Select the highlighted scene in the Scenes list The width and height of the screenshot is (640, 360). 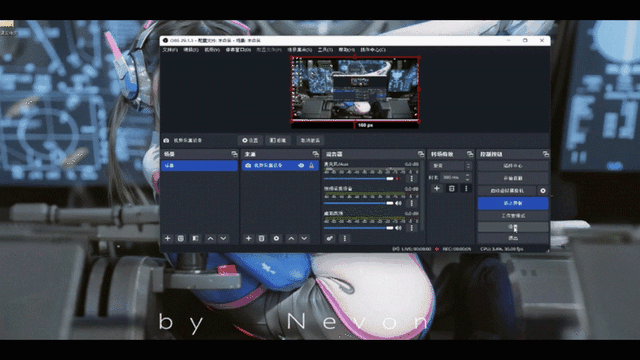coord(199,165)
